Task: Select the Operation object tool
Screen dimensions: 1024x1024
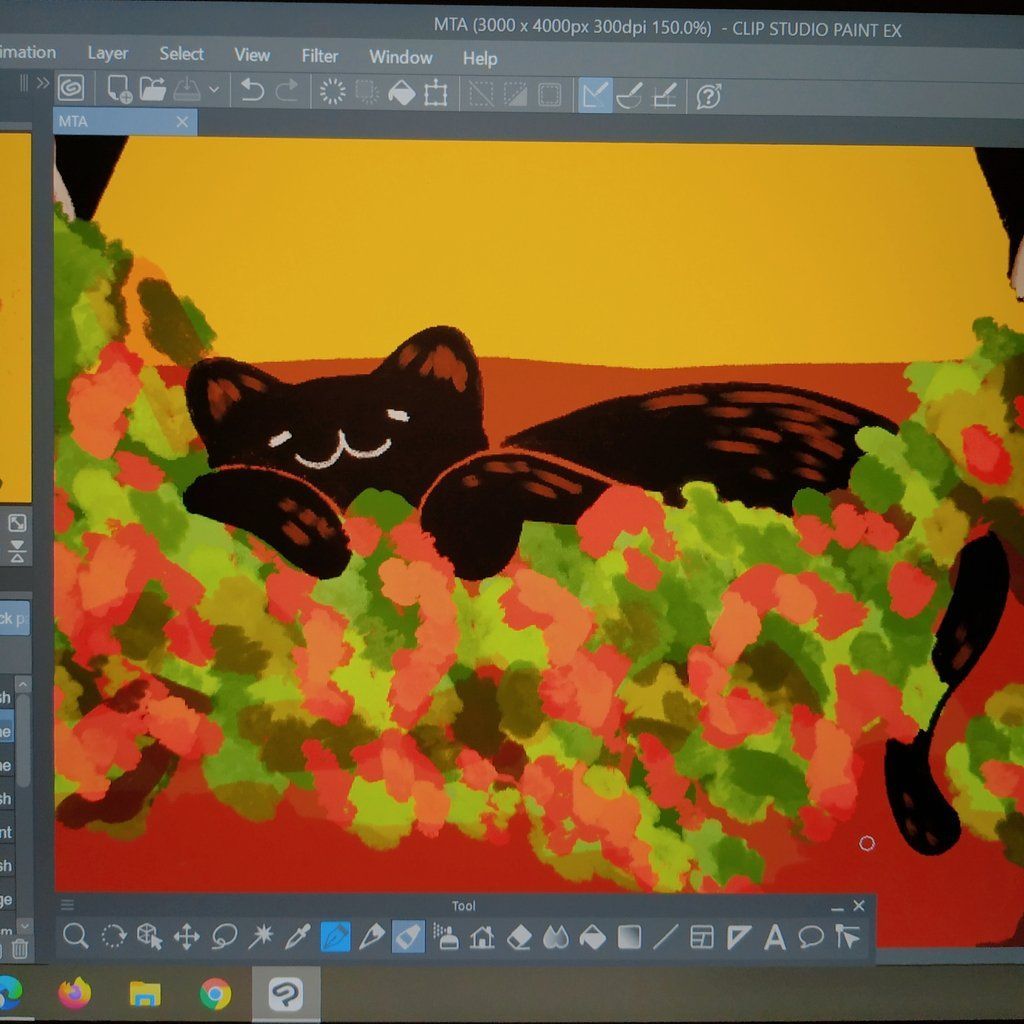Action: [150, 936]
